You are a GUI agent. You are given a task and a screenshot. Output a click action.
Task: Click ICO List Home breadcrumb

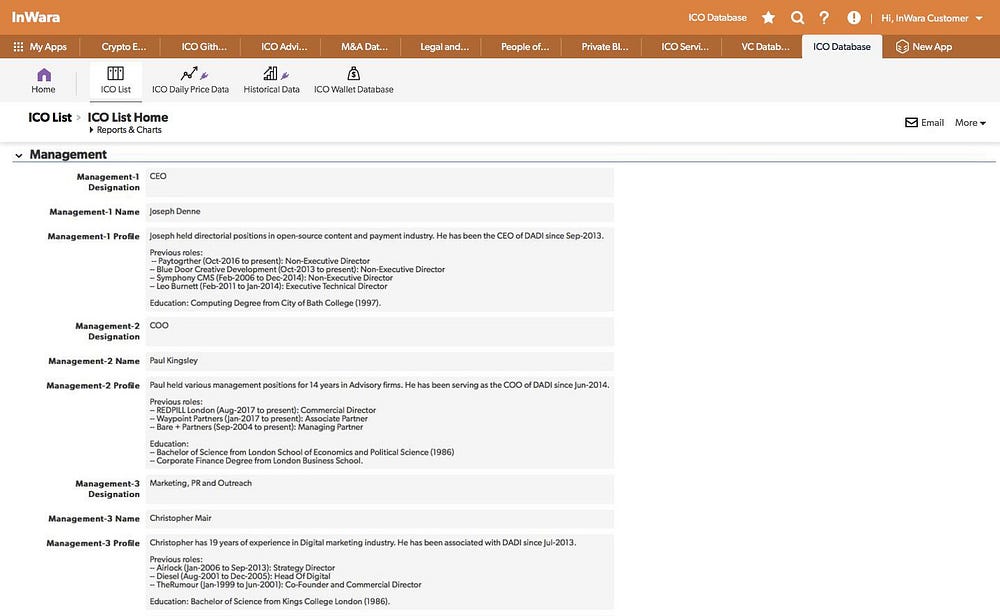point(128,117)
